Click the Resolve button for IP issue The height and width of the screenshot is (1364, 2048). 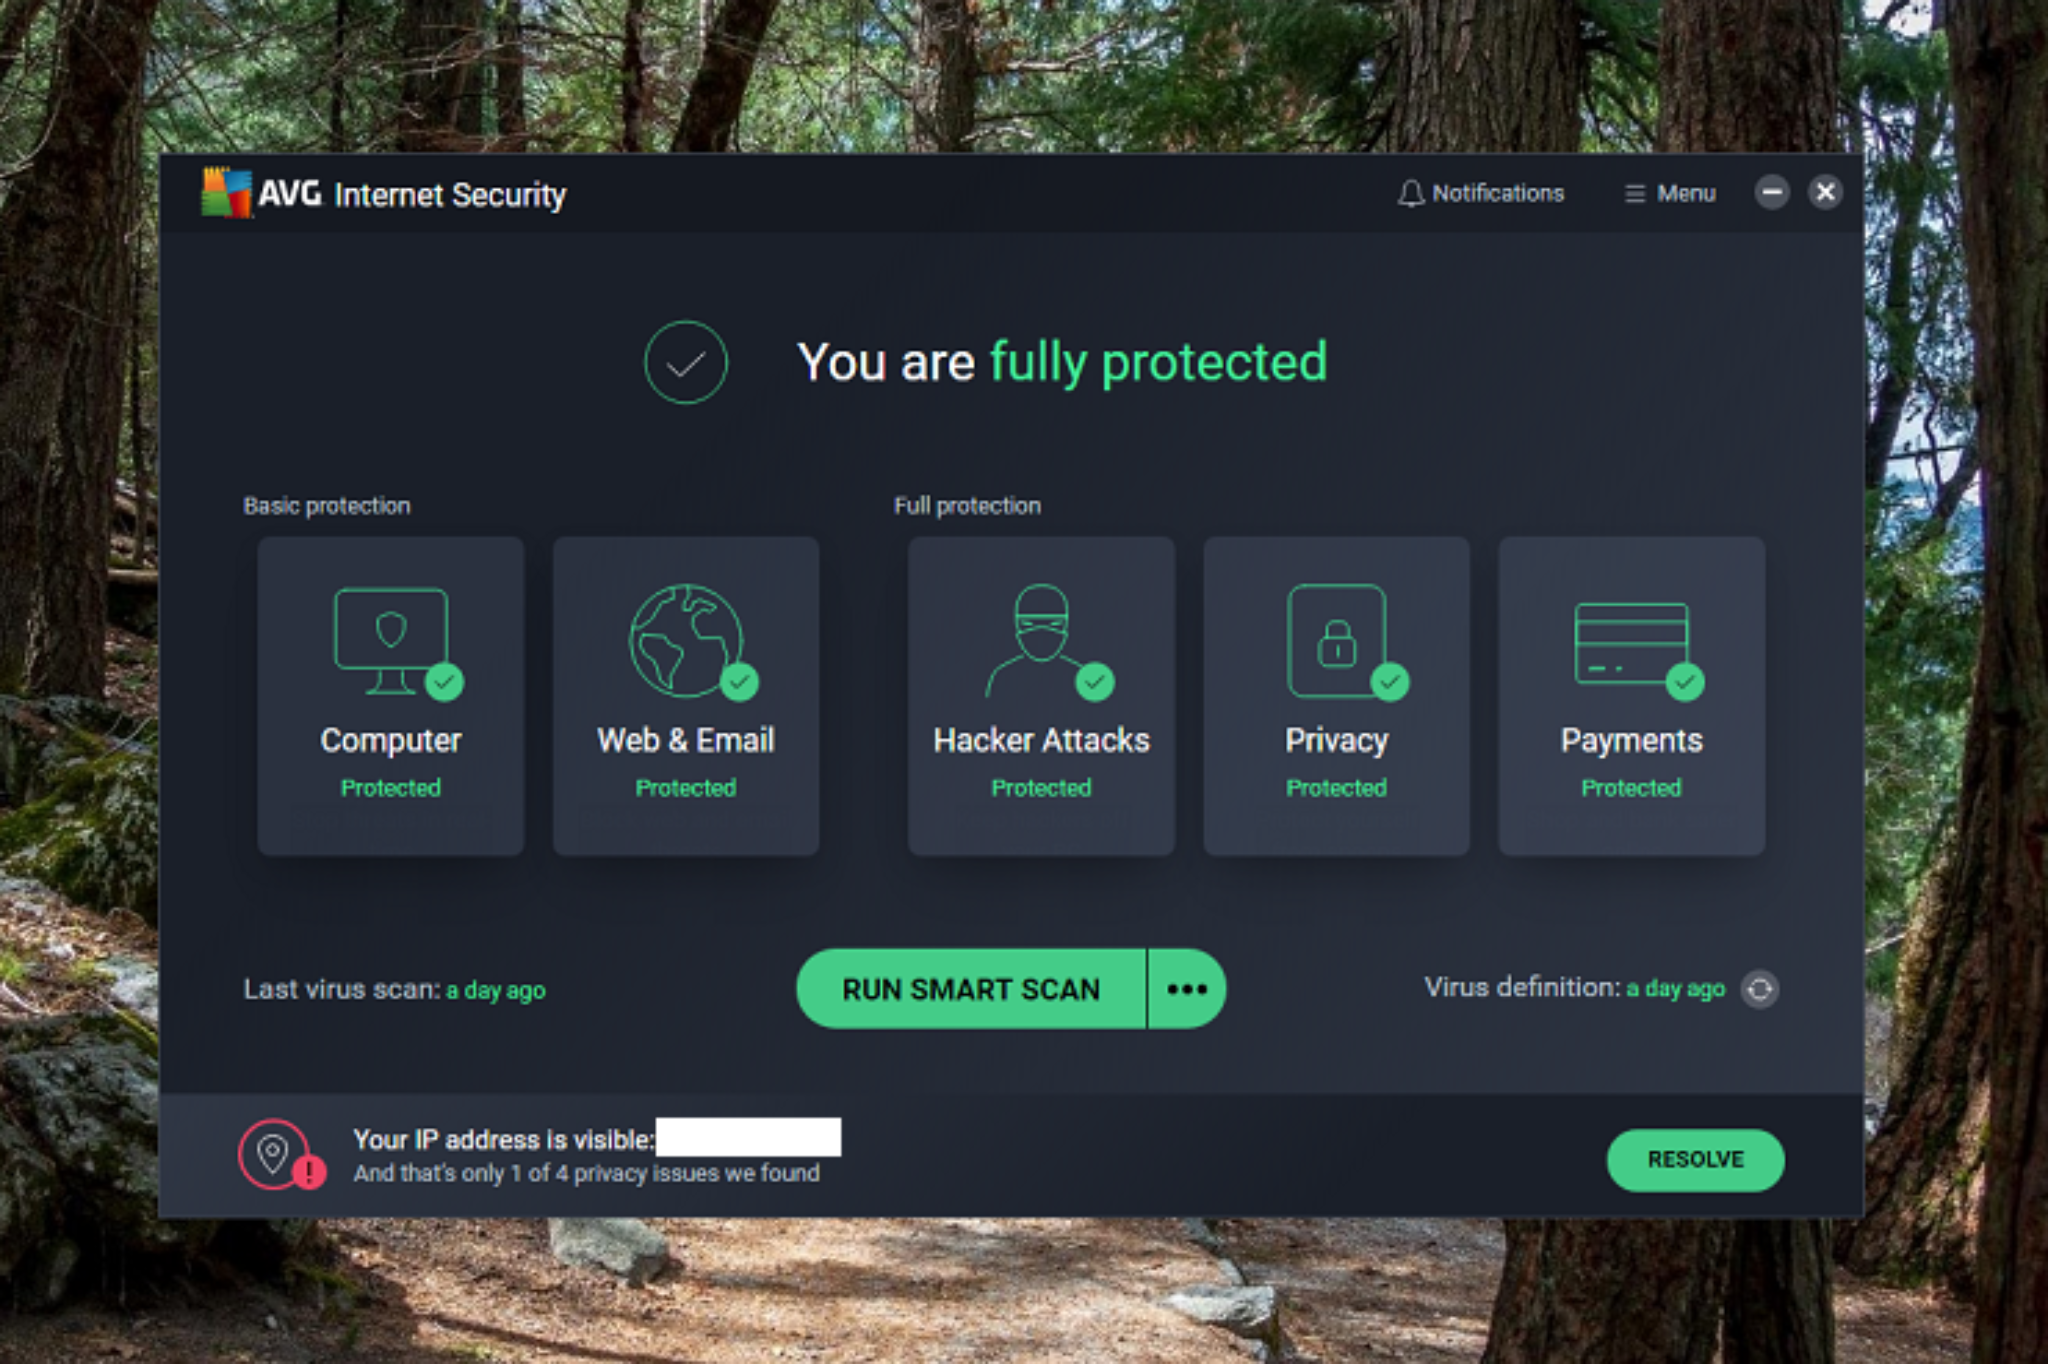pos(1695,1160)
